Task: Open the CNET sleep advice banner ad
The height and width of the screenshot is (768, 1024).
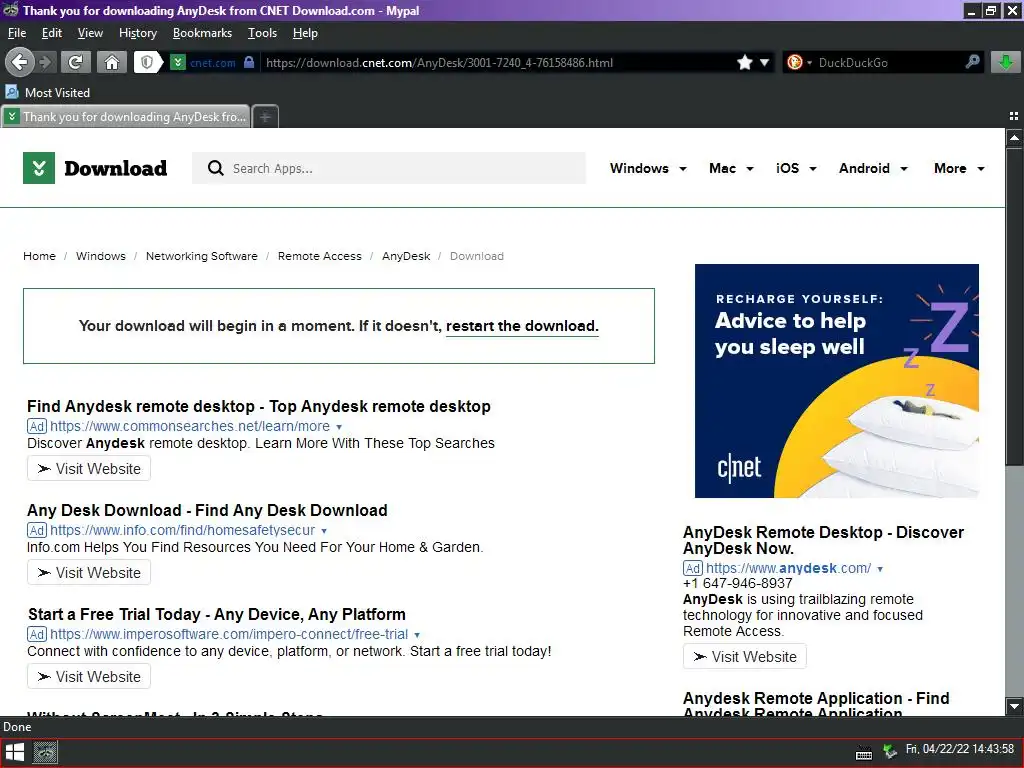Action: point(837,381)
